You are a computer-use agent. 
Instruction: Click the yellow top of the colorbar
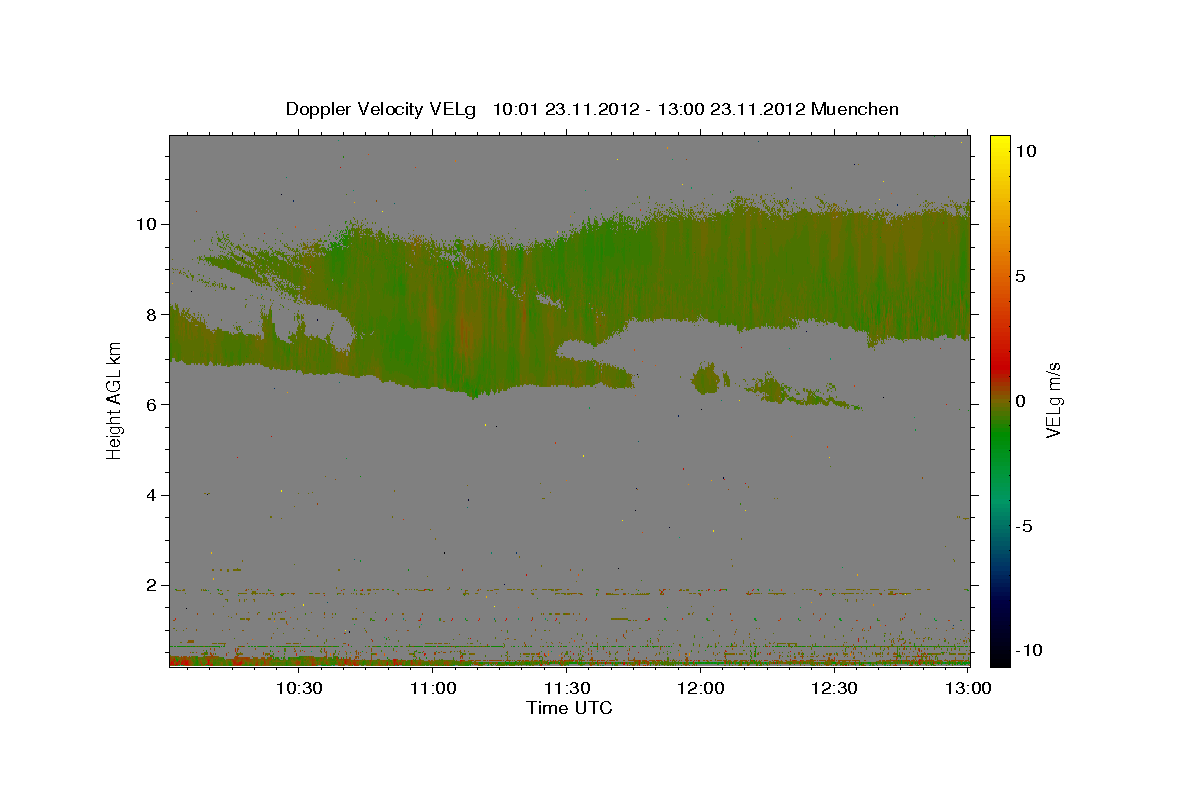coord(1000,145)
